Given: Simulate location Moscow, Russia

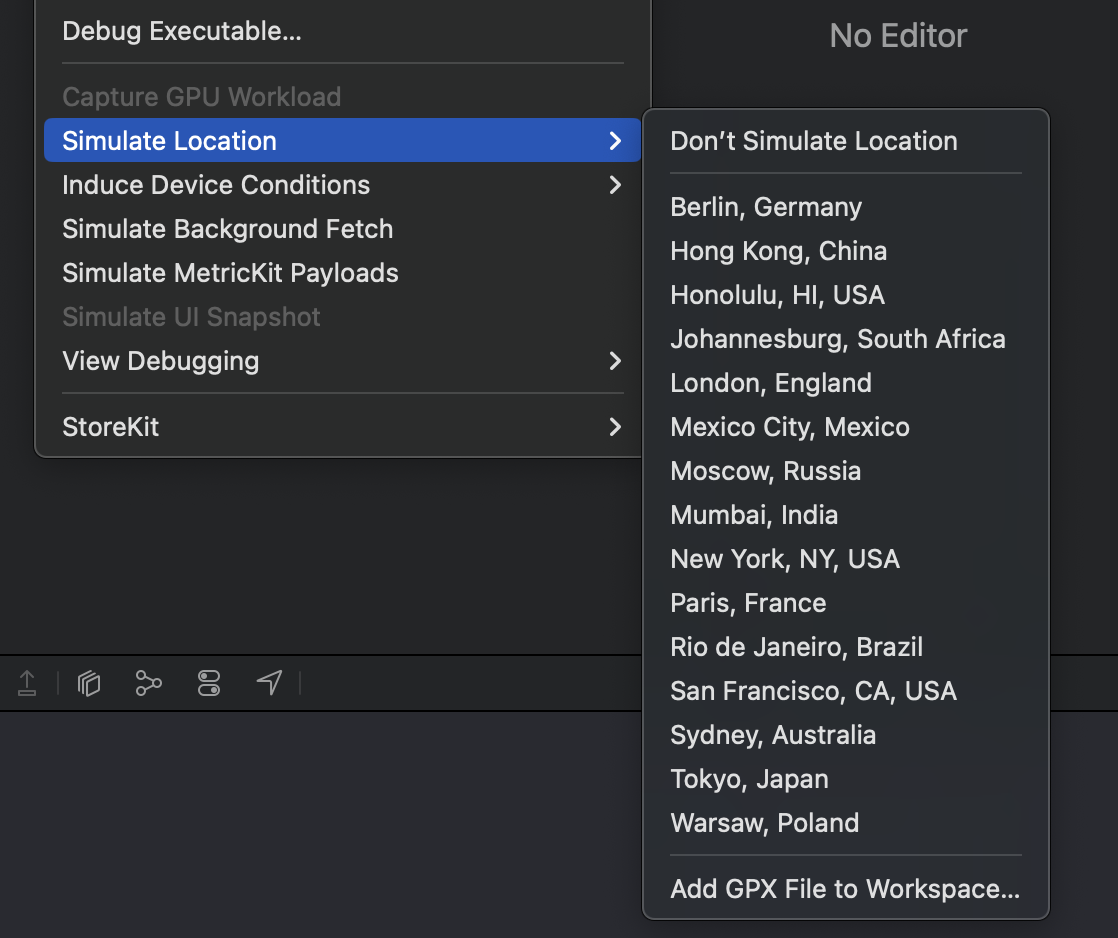Looking at the screenshot, I should tap(846, 471).
